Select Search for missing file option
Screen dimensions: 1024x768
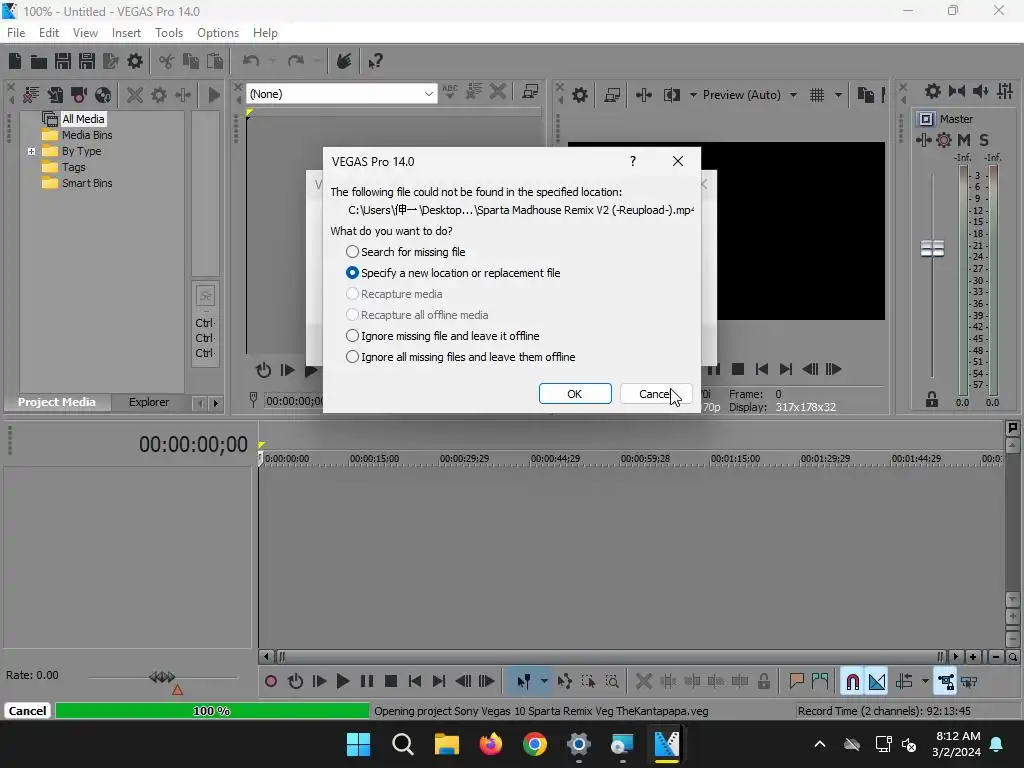(x=406, y=252)
